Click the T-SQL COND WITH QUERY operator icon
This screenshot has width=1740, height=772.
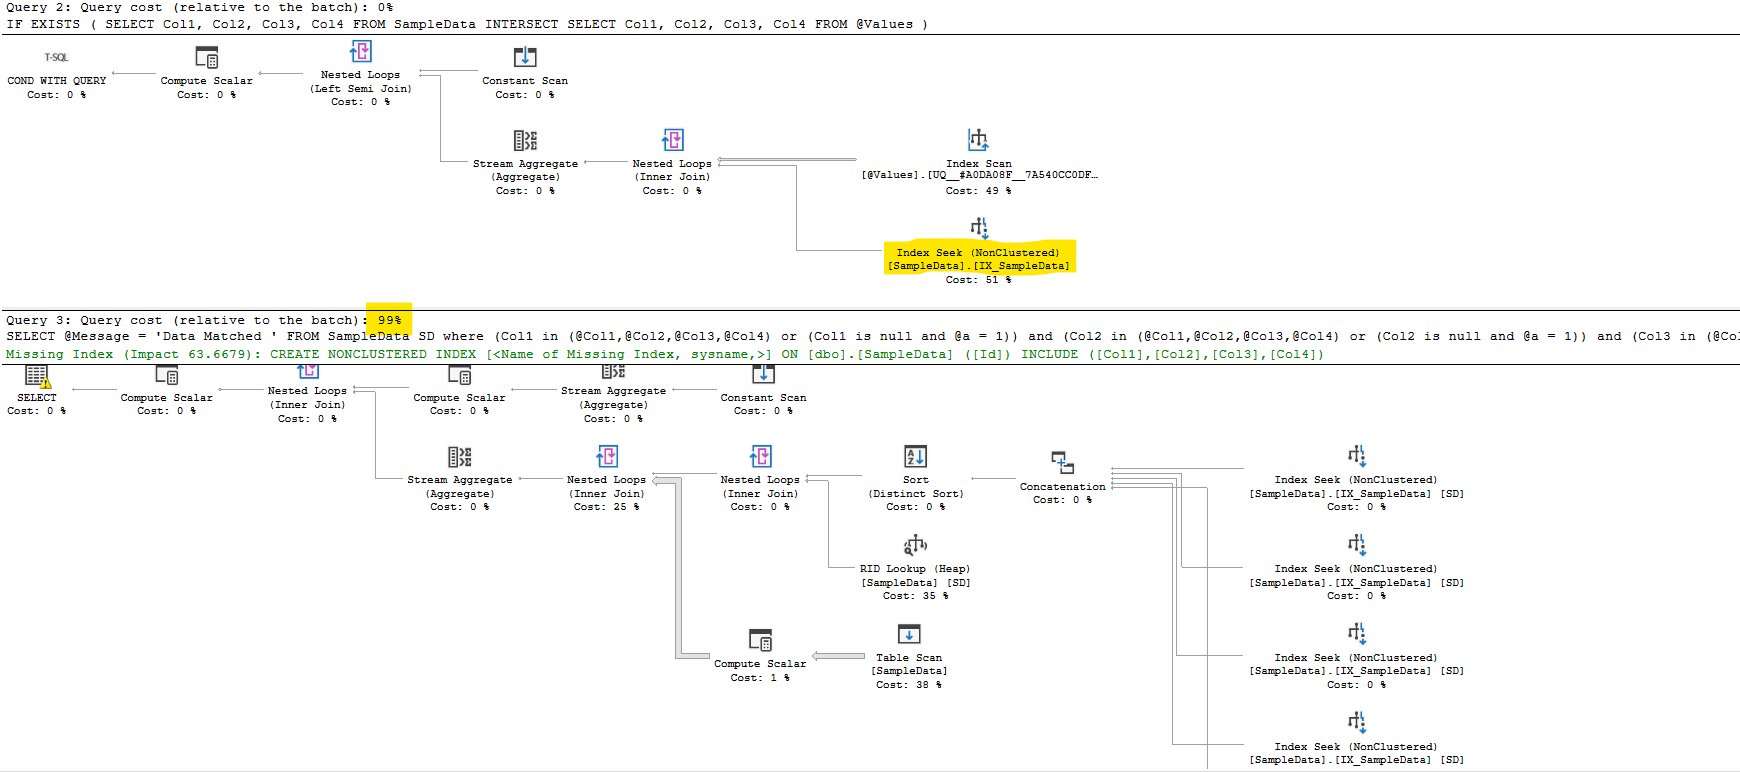(56, 58)
